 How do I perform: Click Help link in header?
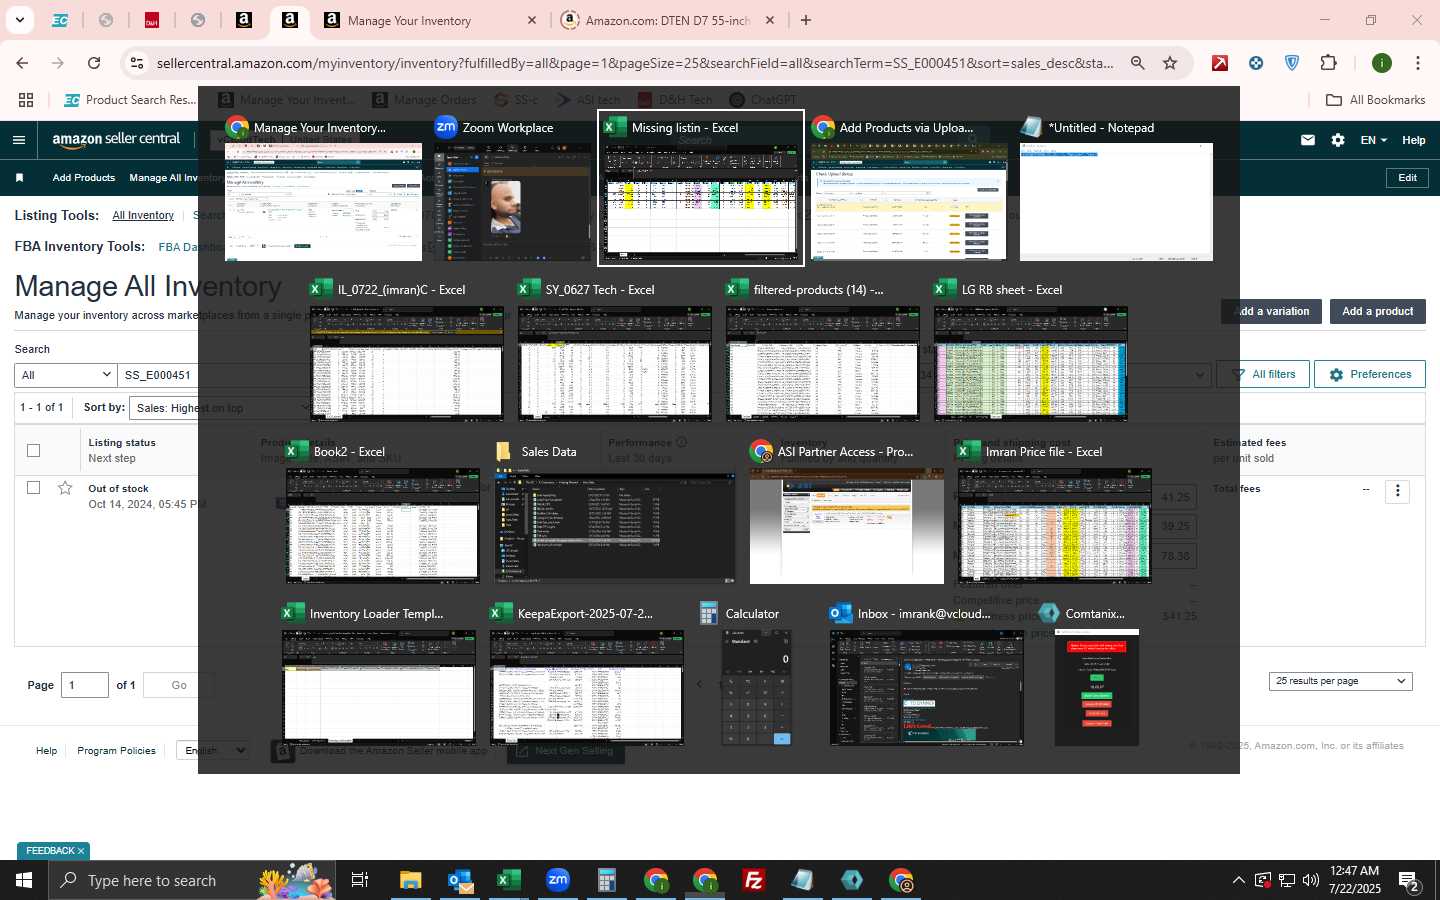tap(1413, 140)
